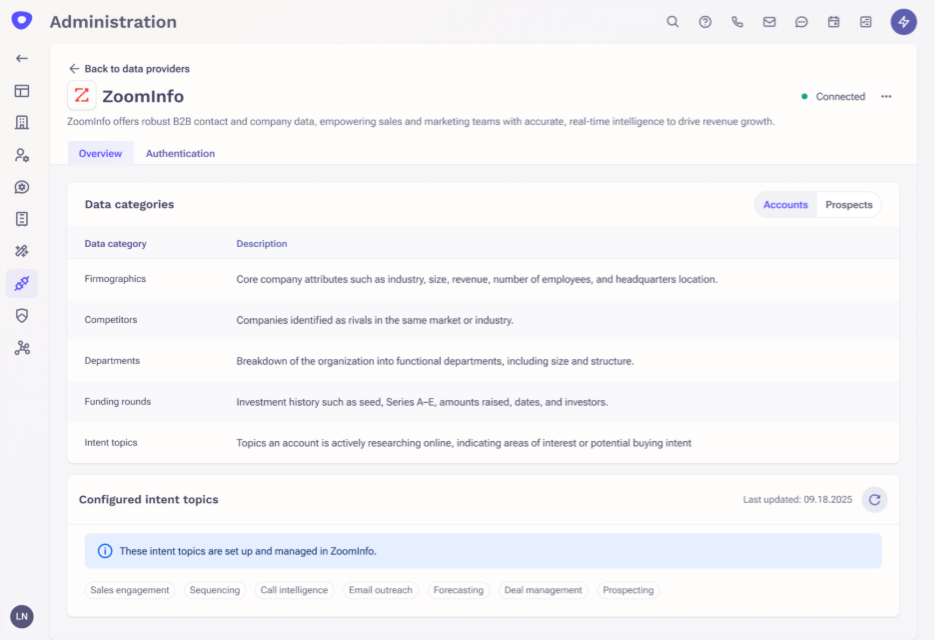Click the Prospecting topic chip
Screen dimensions: 936x640
[x=628, y=590]
